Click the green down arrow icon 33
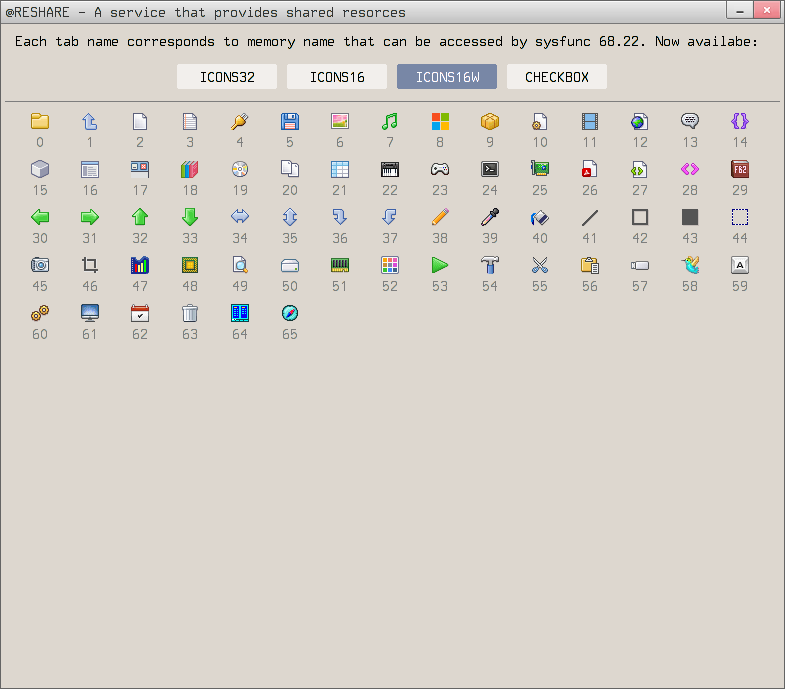This screenshot has height=689, width=785. (190, 217)
